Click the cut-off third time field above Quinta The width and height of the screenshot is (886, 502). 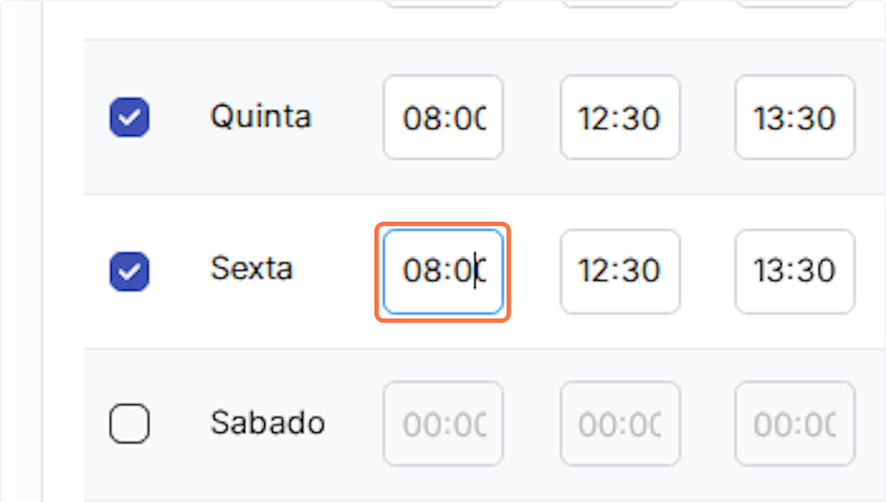[x=794, y=4]
